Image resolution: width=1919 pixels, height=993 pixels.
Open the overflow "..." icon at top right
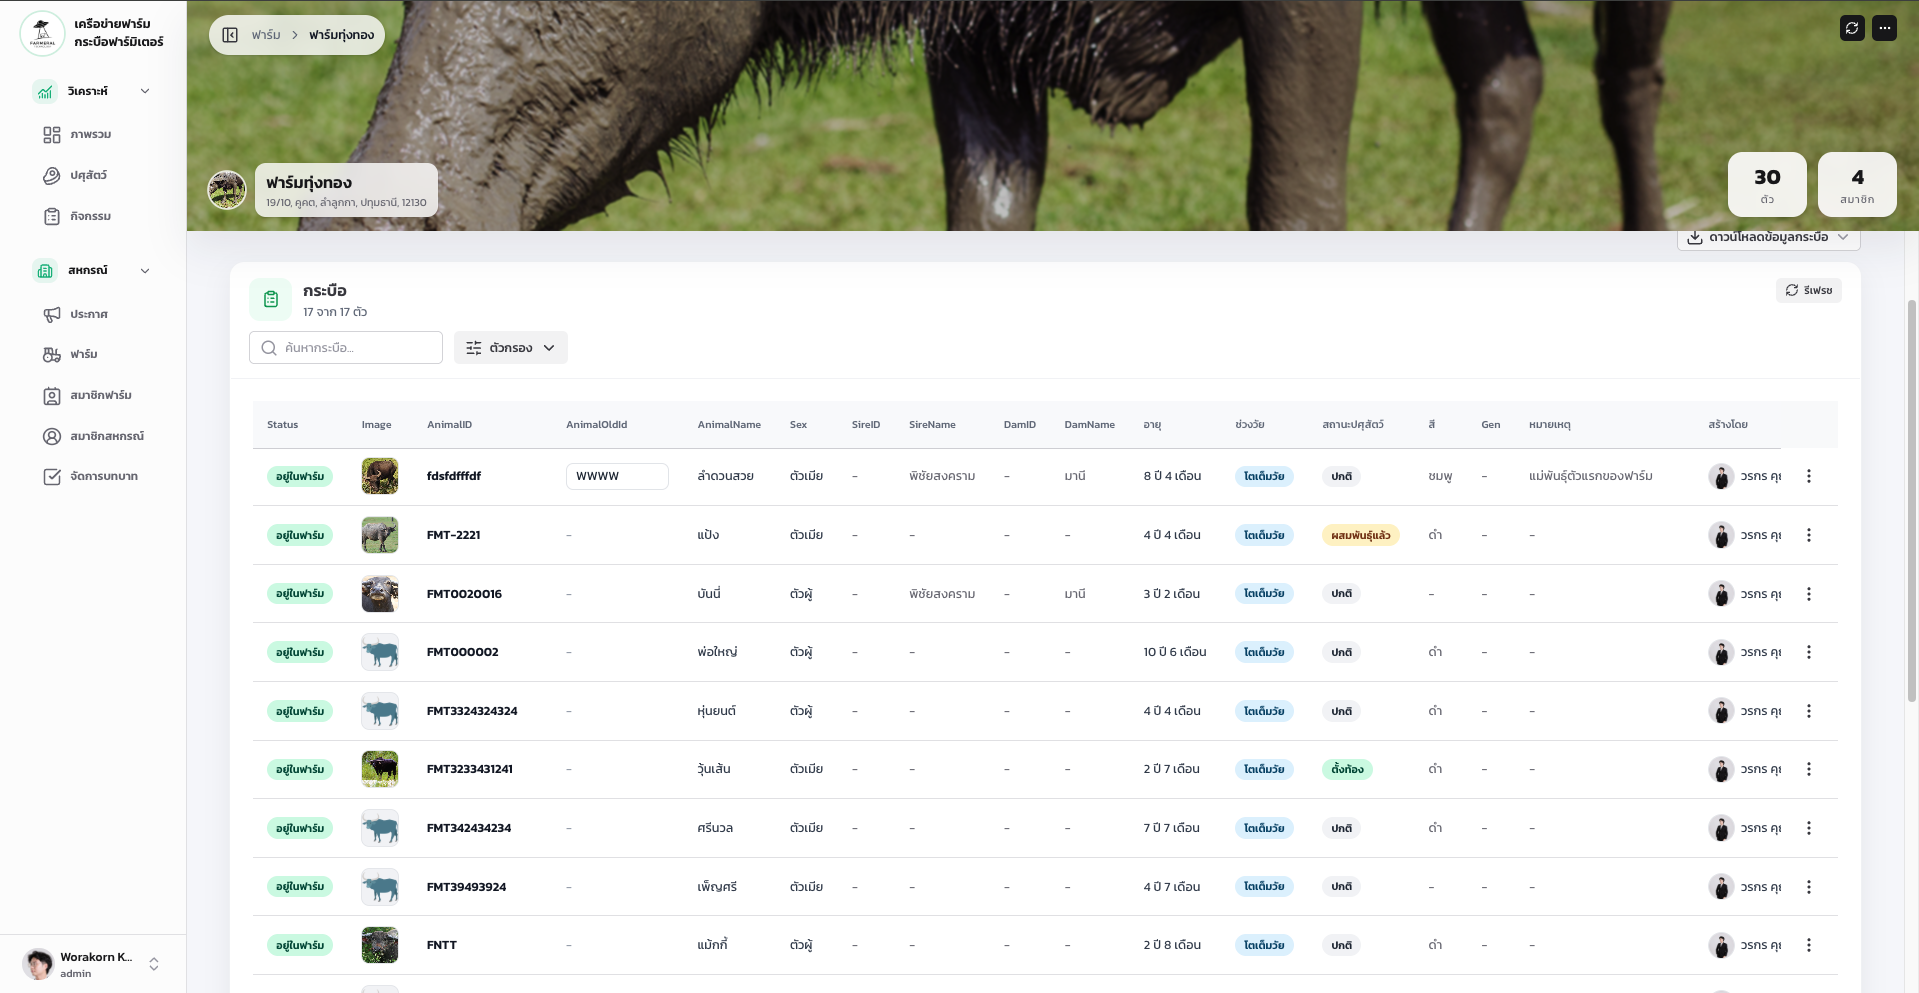pyautogui.click(x=1885, y=28)
